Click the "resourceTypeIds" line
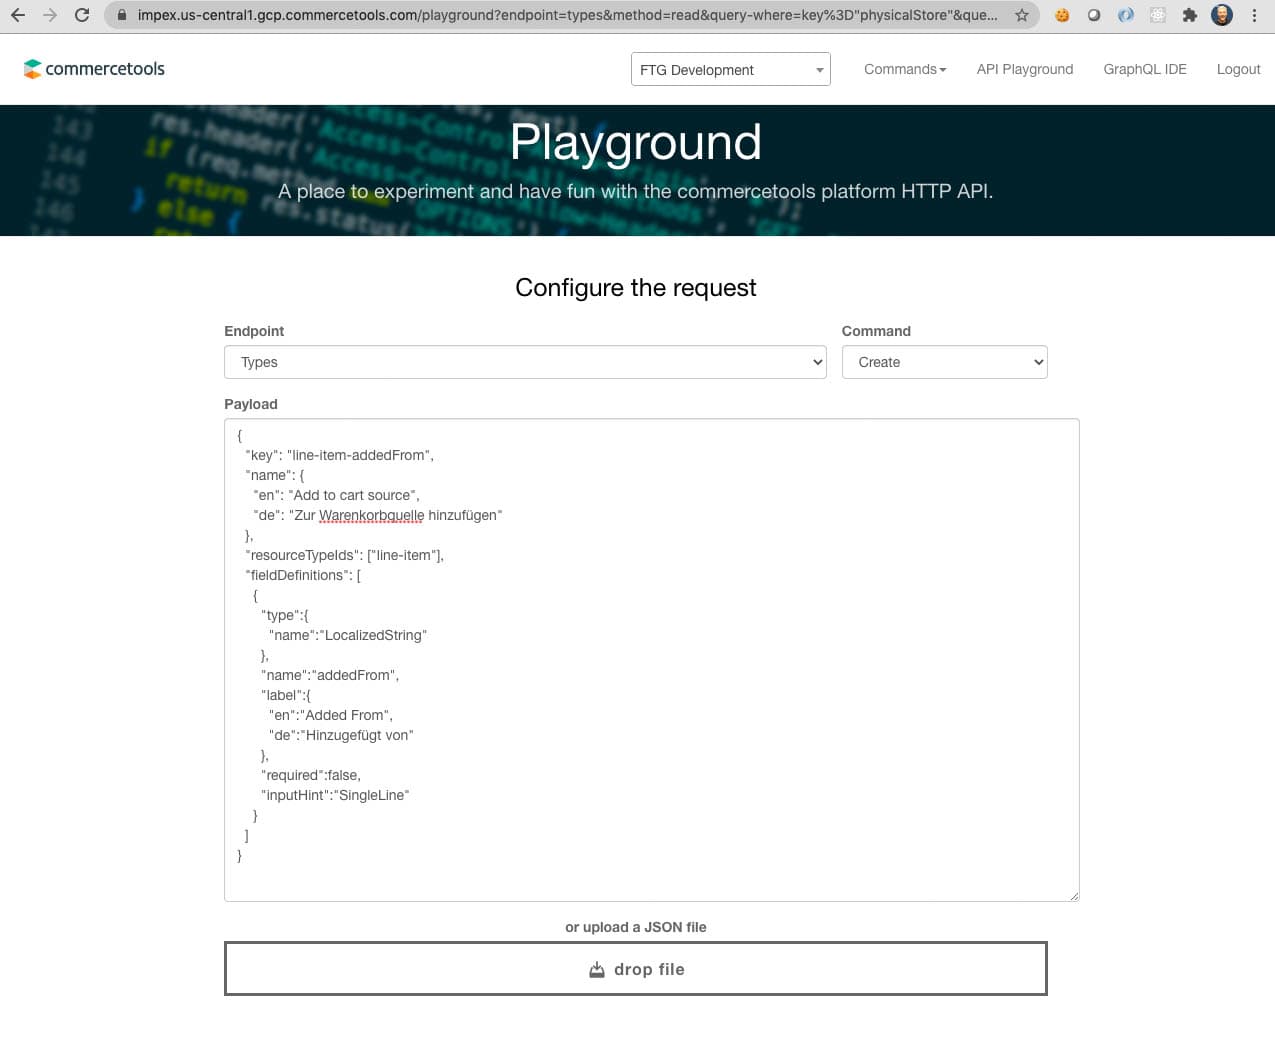The width and height of the screenshot is (1275, 1043). coord(344,555)
